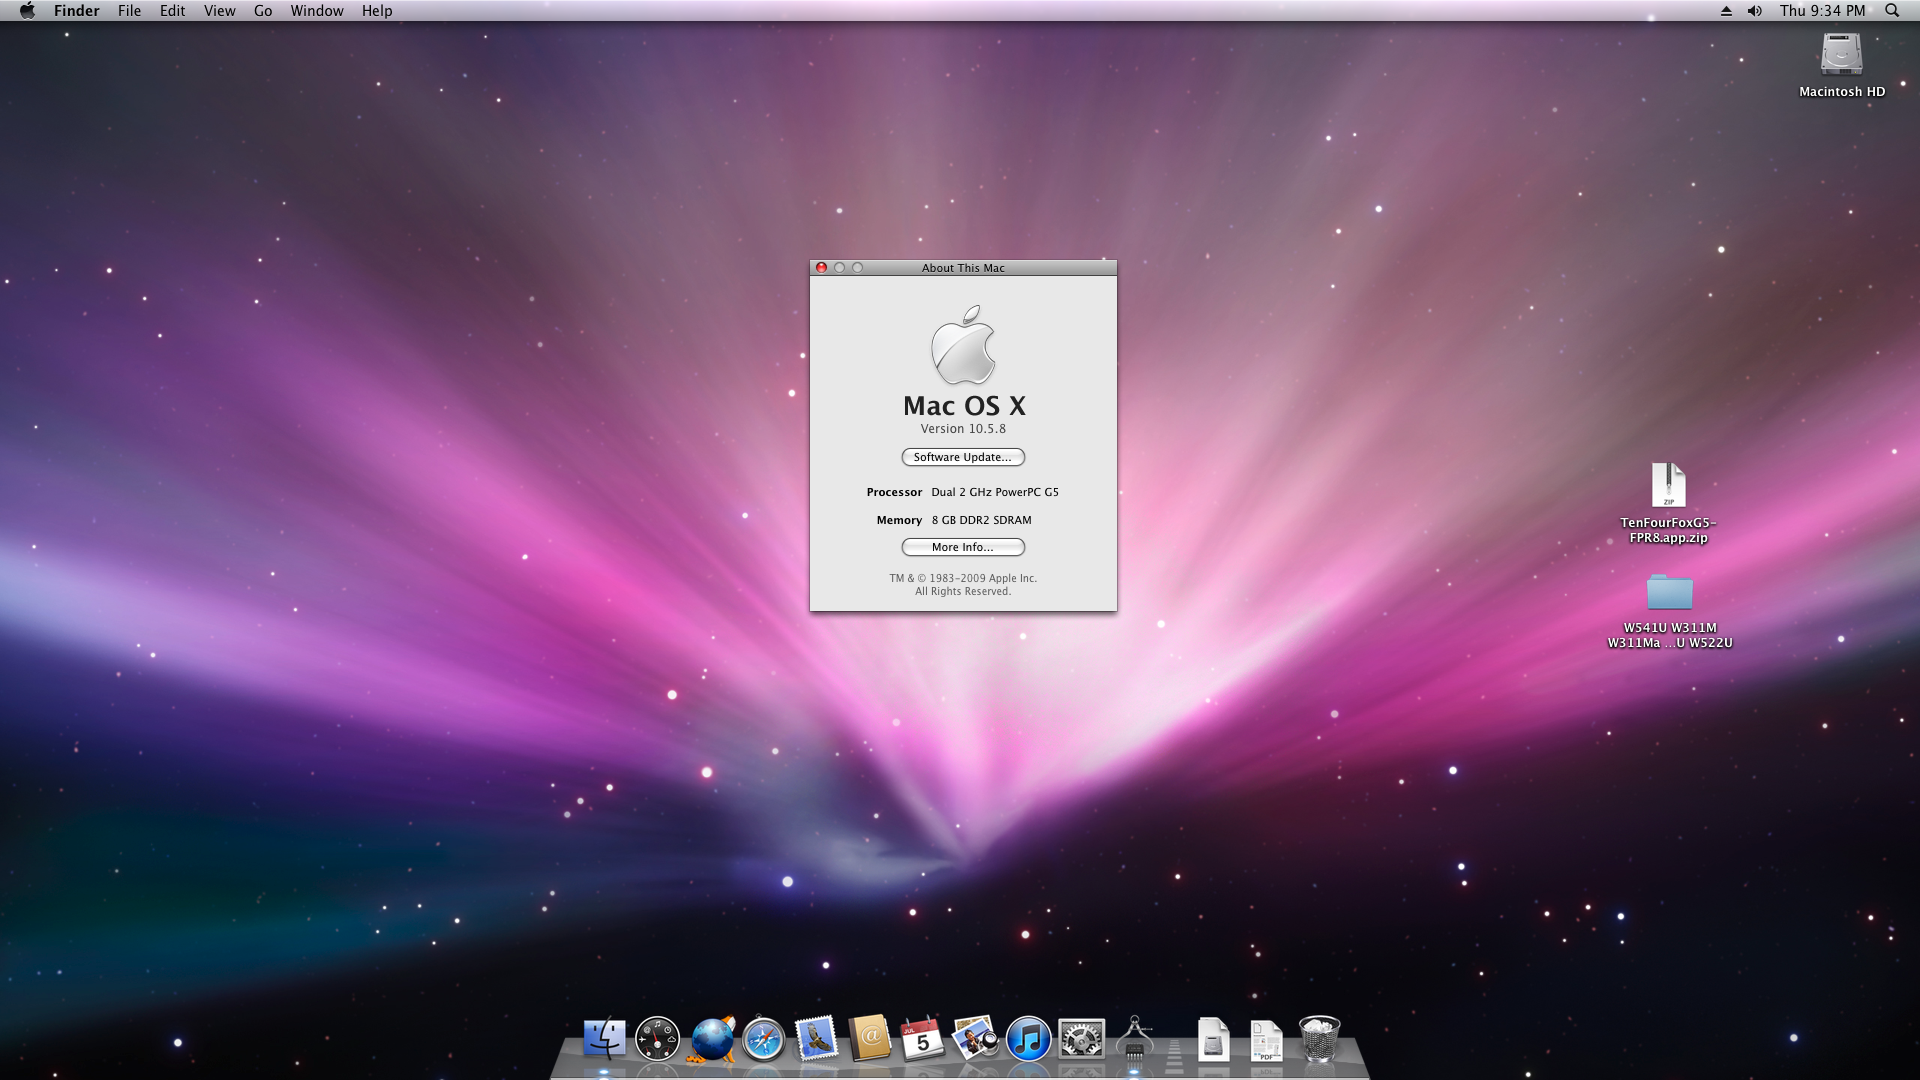Open Mail app in the Dock
The image size is (1920, 1080).
[816, 1039]
